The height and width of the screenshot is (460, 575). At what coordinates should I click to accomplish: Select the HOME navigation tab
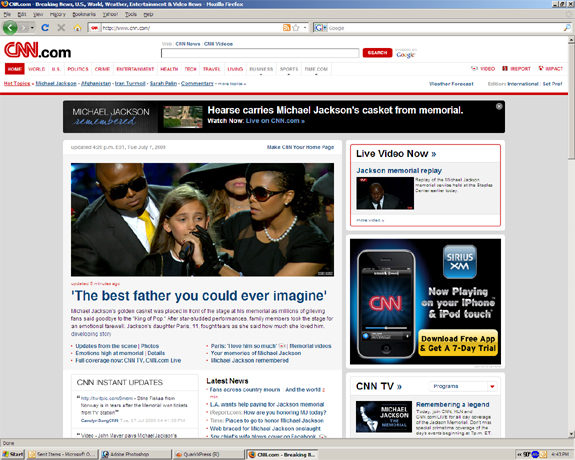(15, 69)
